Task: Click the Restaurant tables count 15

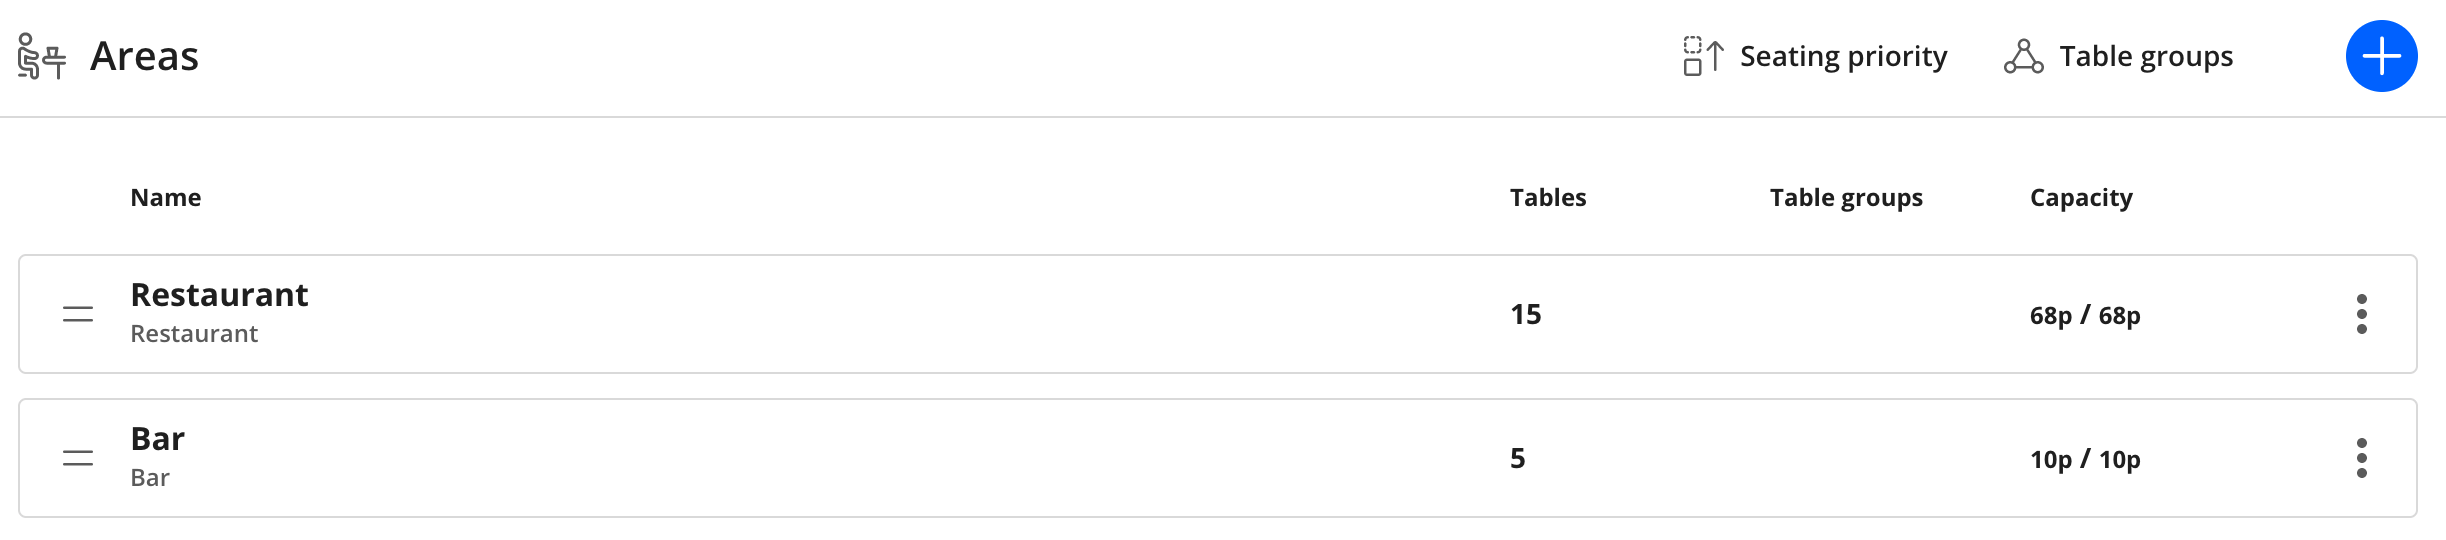Action: coord(1526,314)
